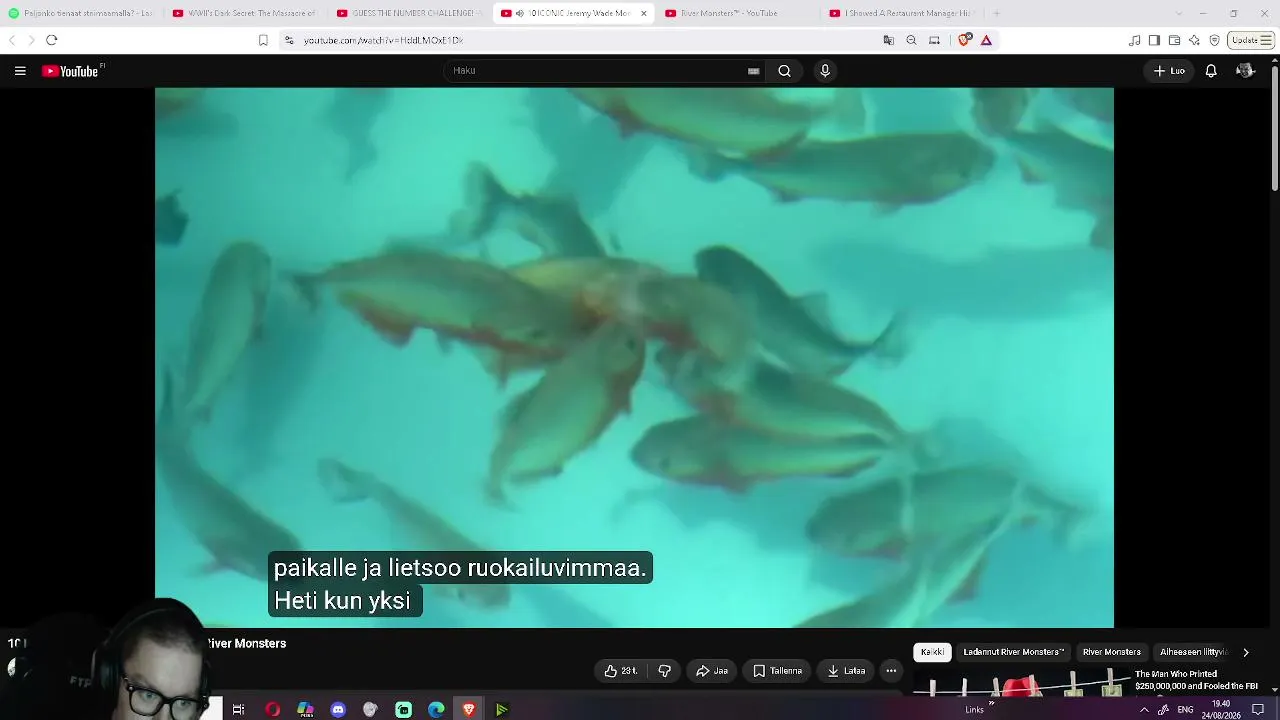Screen dimensions: 1280x720
Task: Open the taskbar clock and date
Action: coord(1220,709)
